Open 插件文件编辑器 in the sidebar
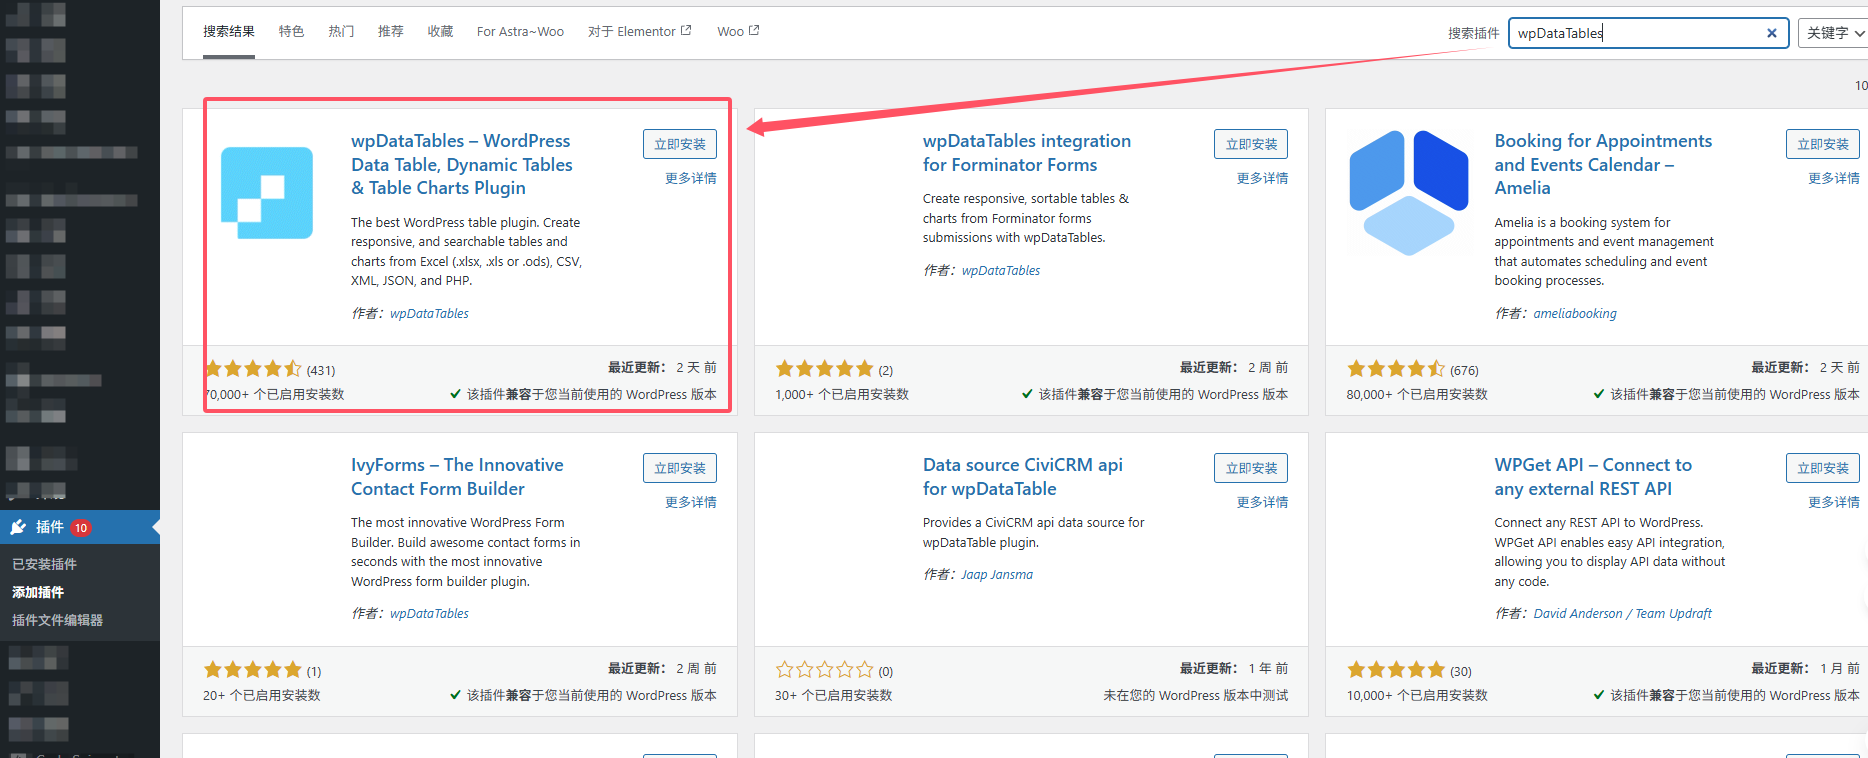 (57, 620)
